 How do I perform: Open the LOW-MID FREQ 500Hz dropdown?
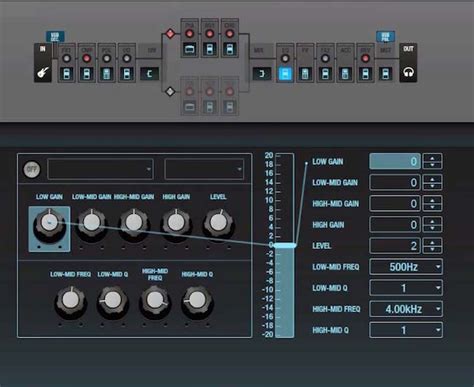tap(406, 267)
